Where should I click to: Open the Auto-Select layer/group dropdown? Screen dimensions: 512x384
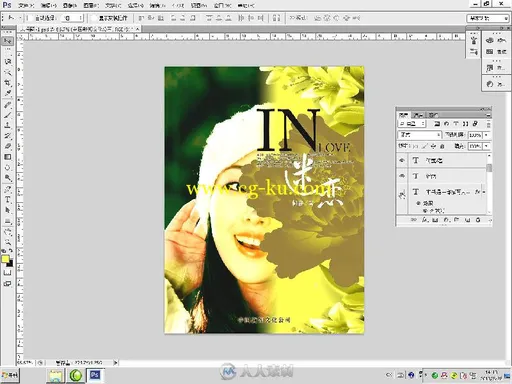click(72, 18)
